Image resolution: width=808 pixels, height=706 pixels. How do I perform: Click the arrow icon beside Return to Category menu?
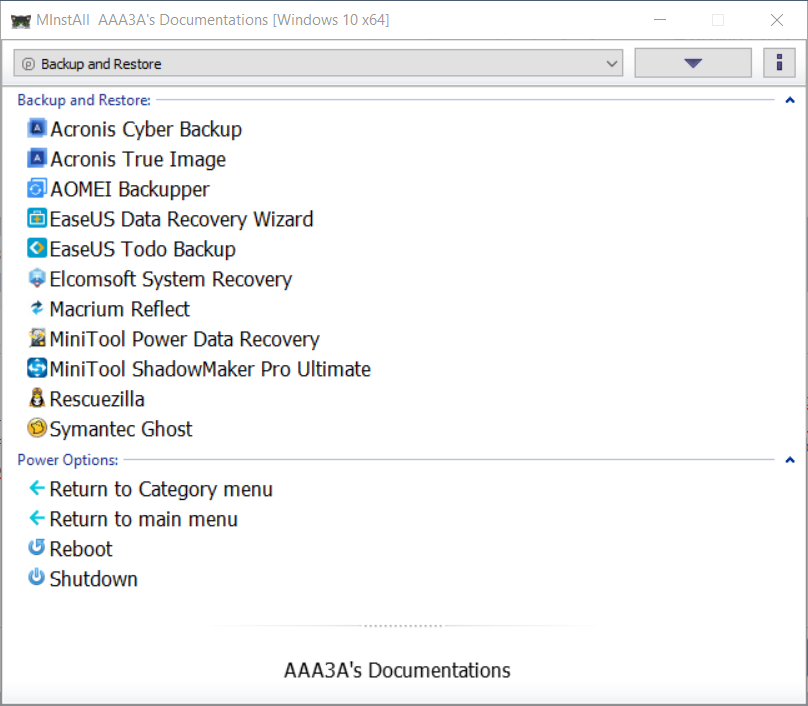[37, 488]
